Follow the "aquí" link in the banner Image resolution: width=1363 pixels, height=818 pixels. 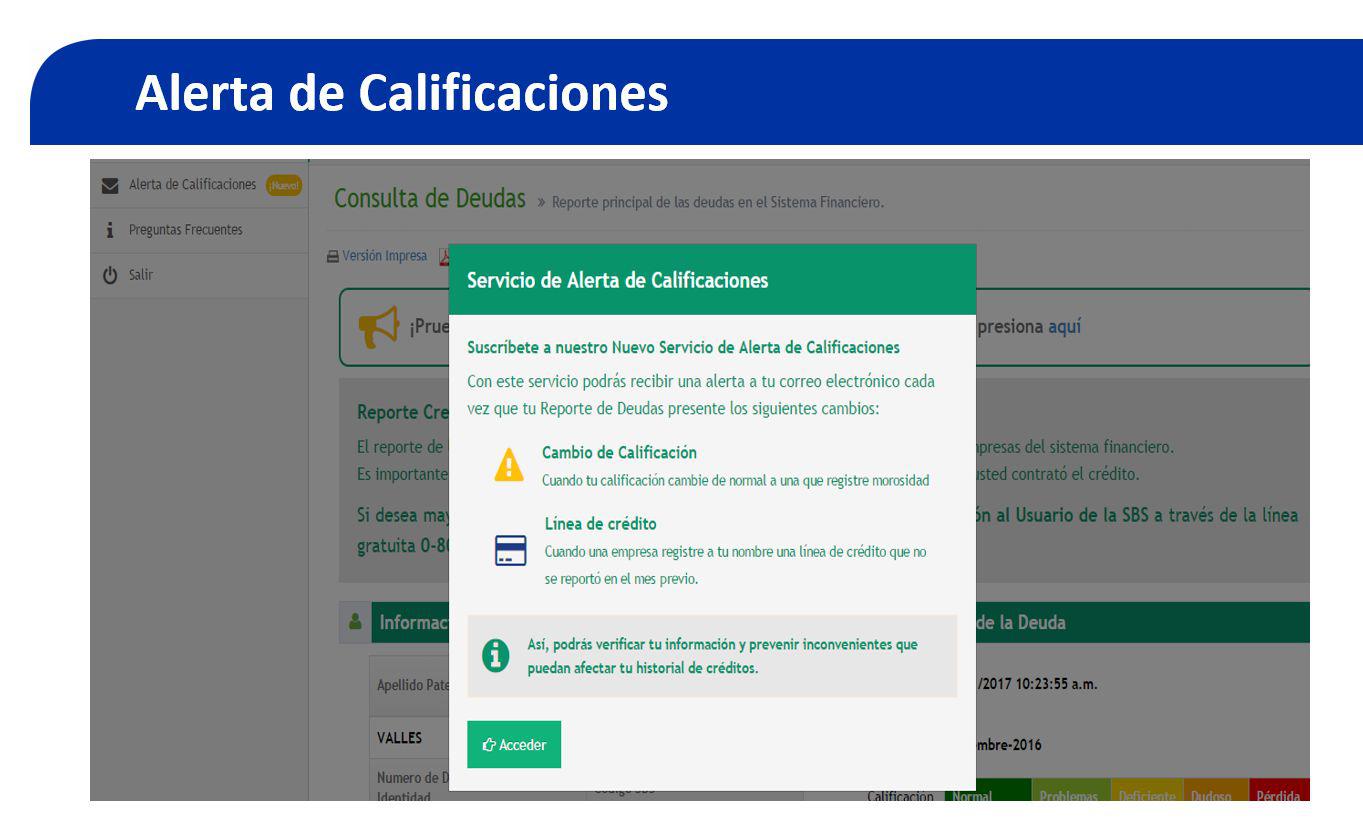click(x=1064, y=327)
